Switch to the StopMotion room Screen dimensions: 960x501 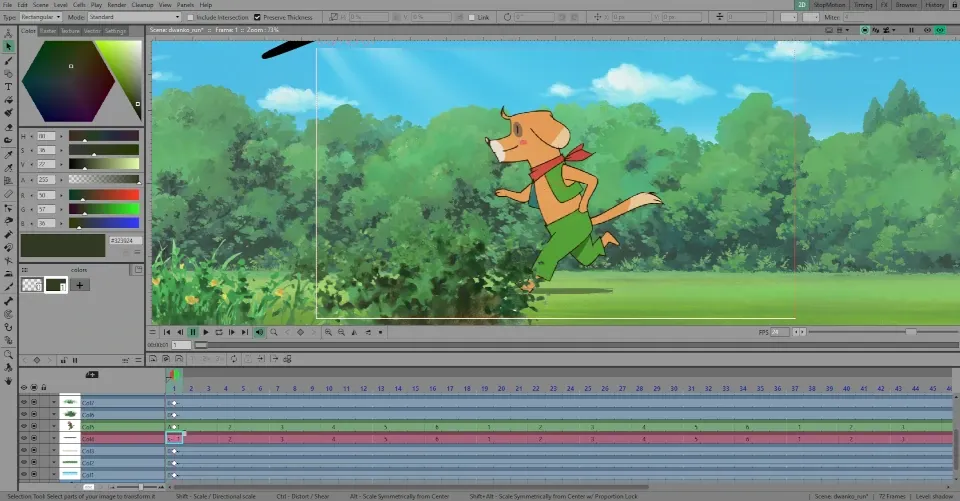(830, 5)
